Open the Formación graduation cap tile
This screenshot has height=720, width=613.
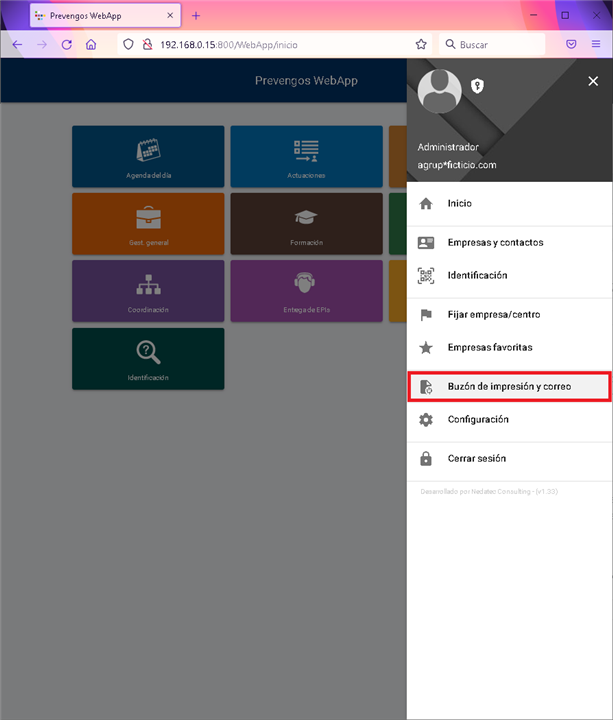click(x=305, y=223)
